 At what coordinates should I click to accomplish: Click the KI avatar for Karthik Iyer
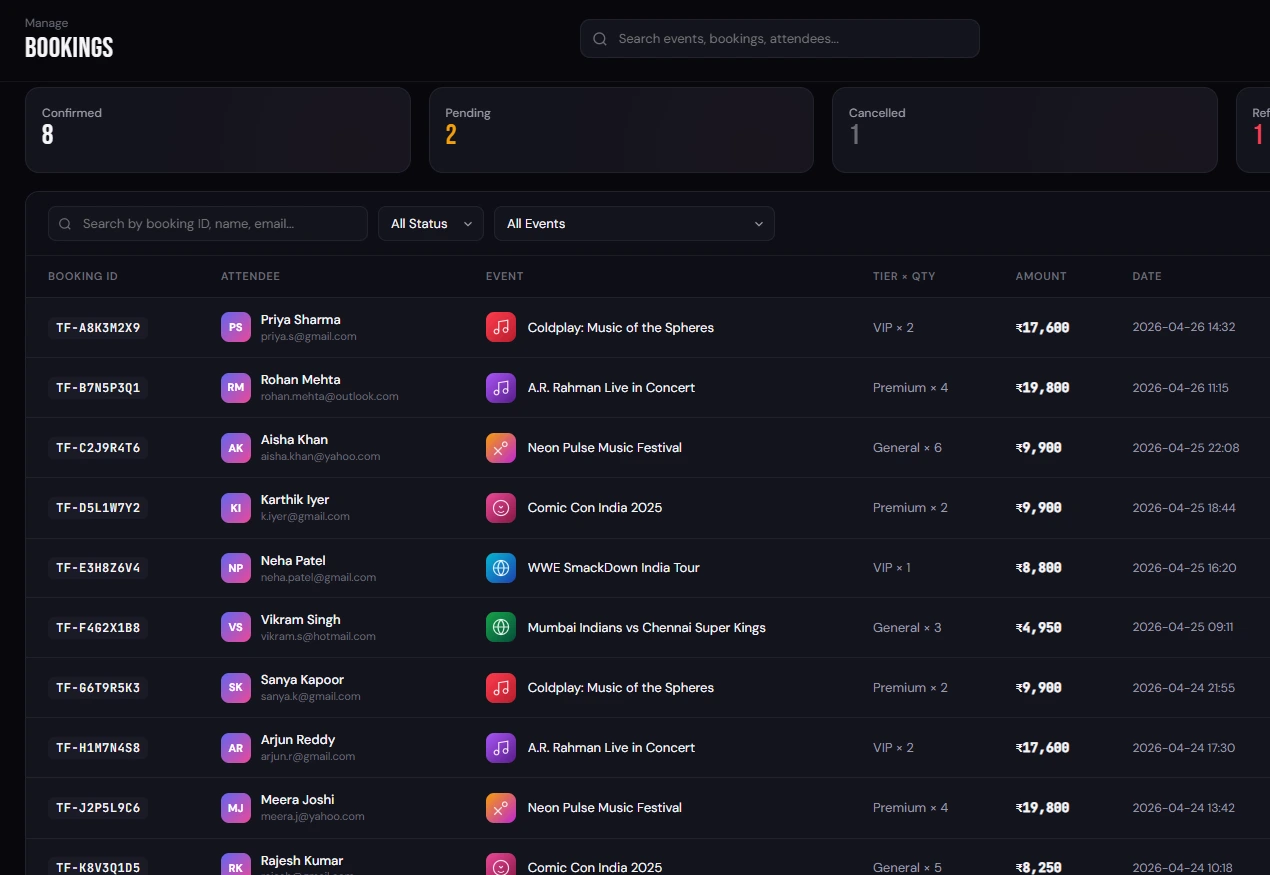tap(236, 507)
